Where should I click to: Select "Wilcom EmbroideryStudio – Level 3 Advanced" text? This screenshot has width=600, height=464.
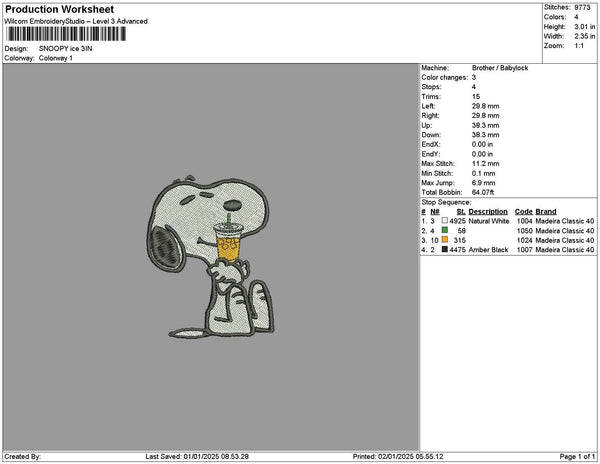pyautogui.click(x=76, y=21)
